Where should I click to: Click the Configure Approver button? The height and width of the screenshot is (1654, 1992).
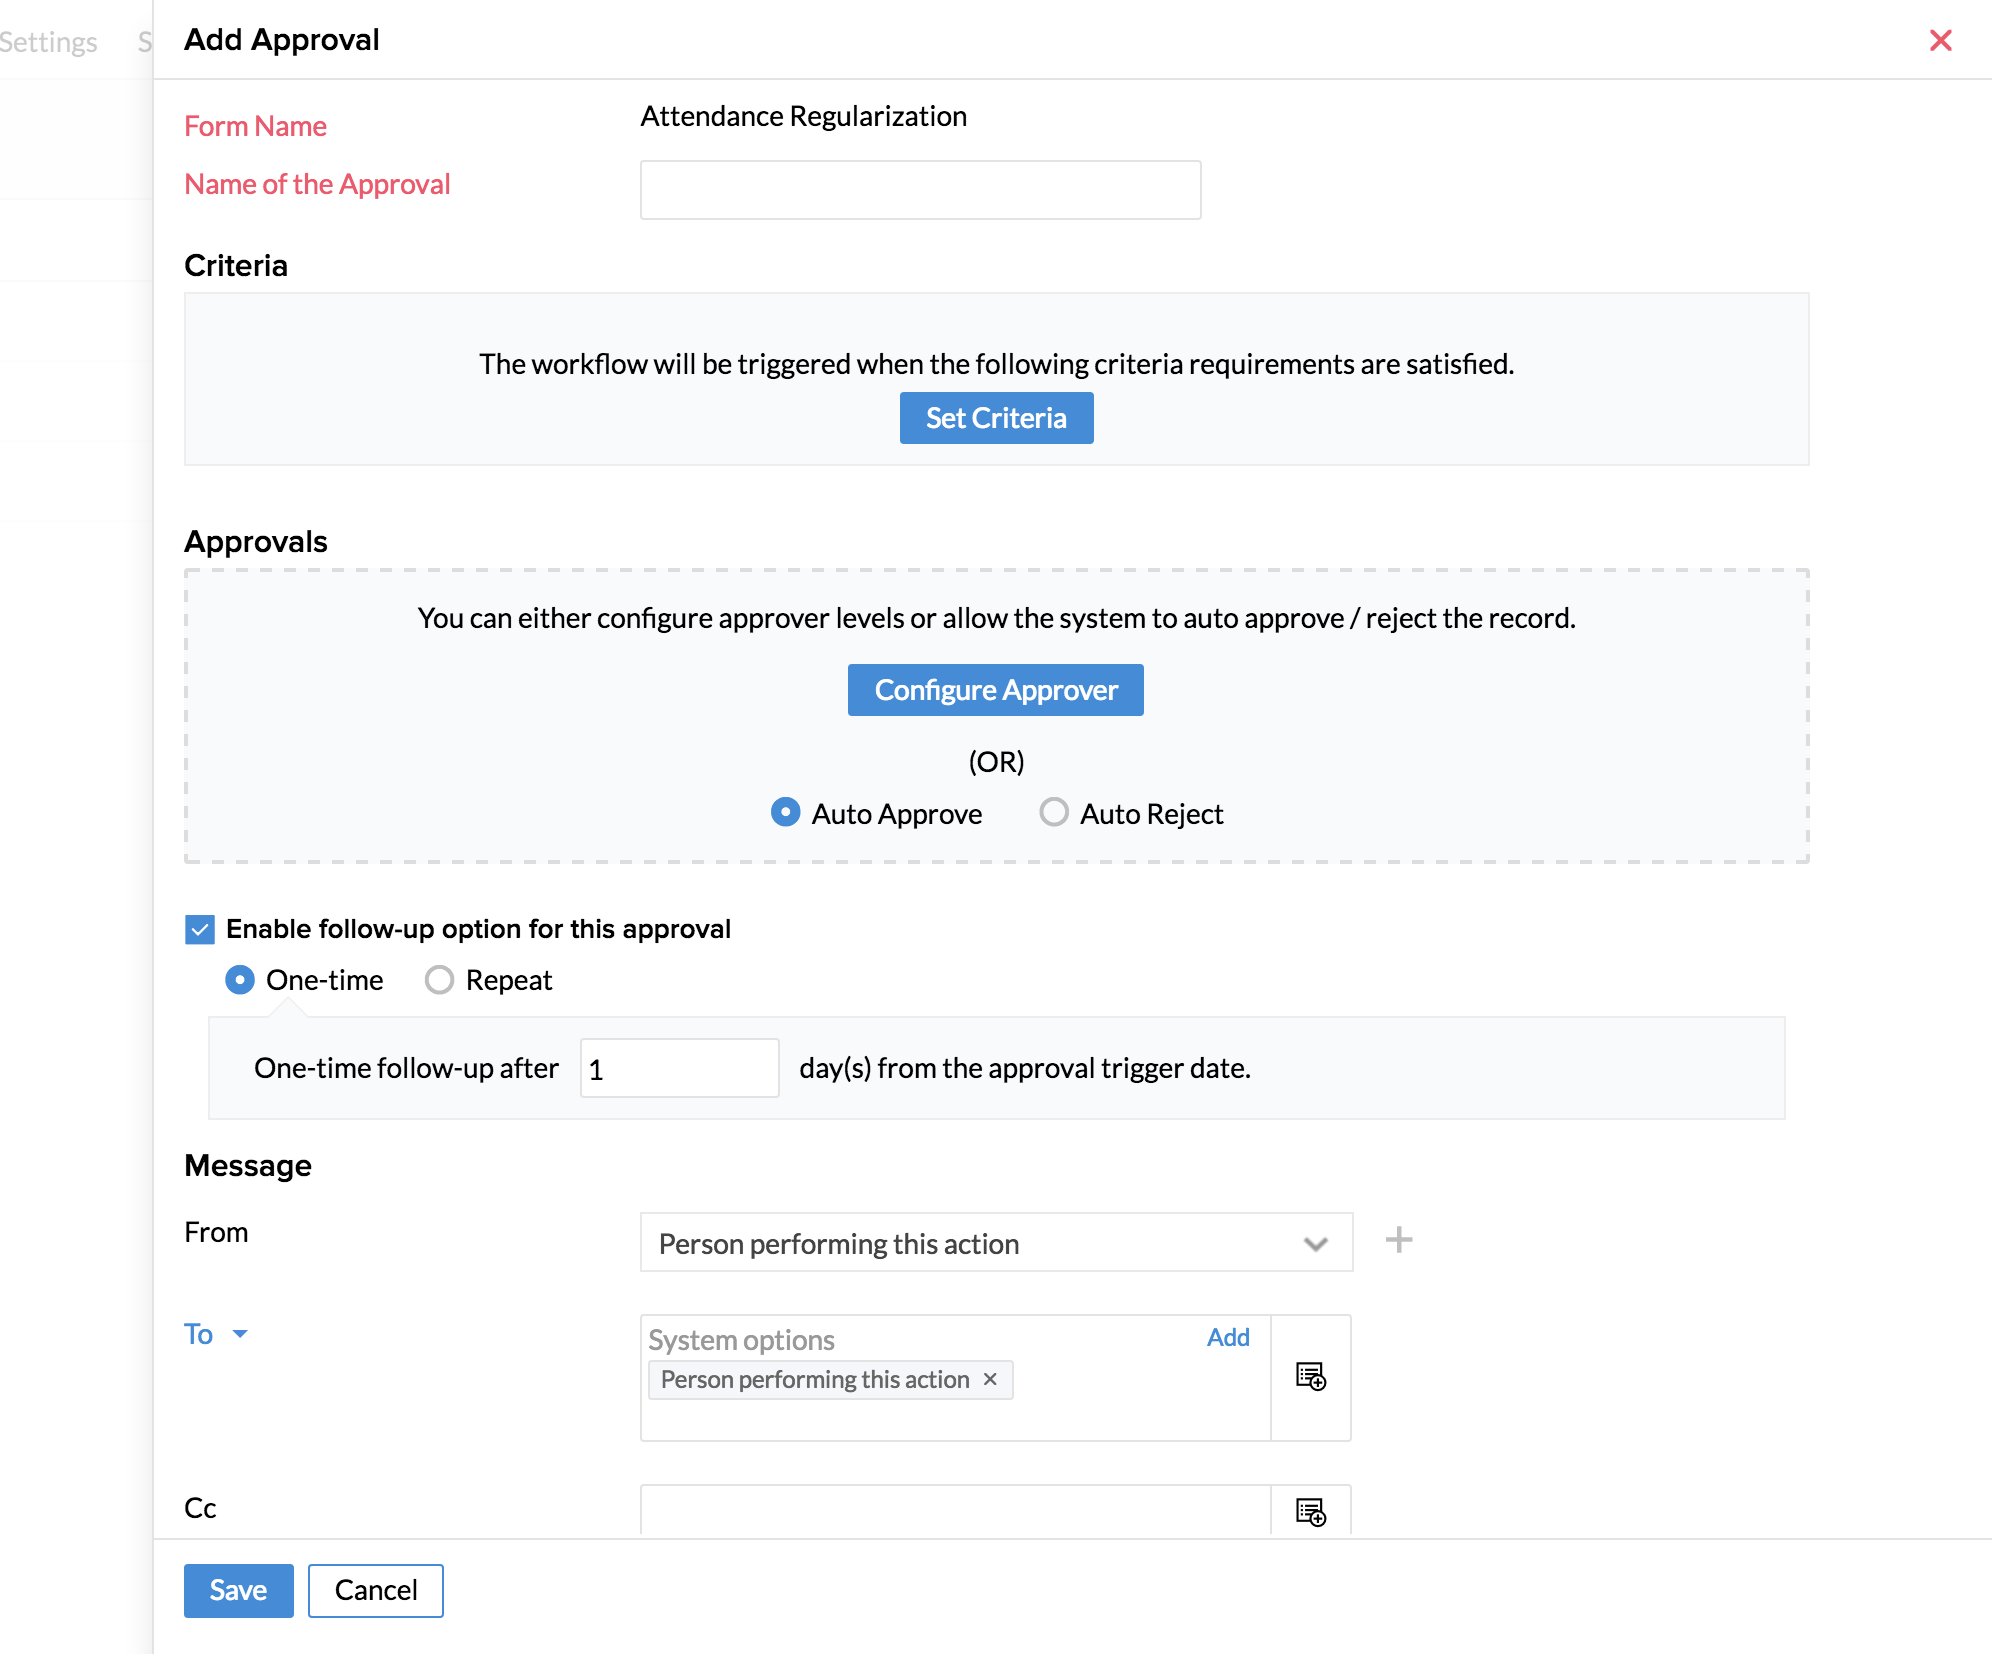click(995, 690)
